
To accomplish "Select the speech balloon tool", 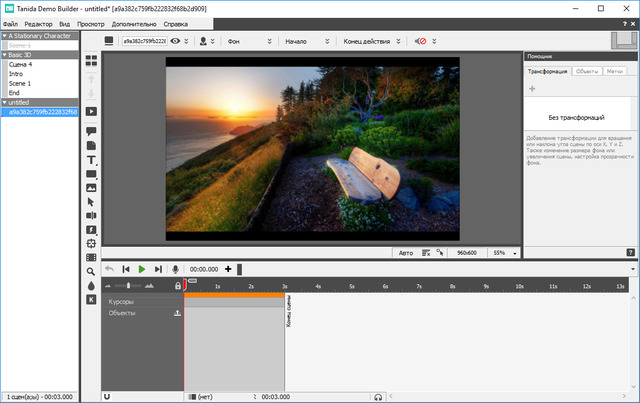I will tap(91, 131).
